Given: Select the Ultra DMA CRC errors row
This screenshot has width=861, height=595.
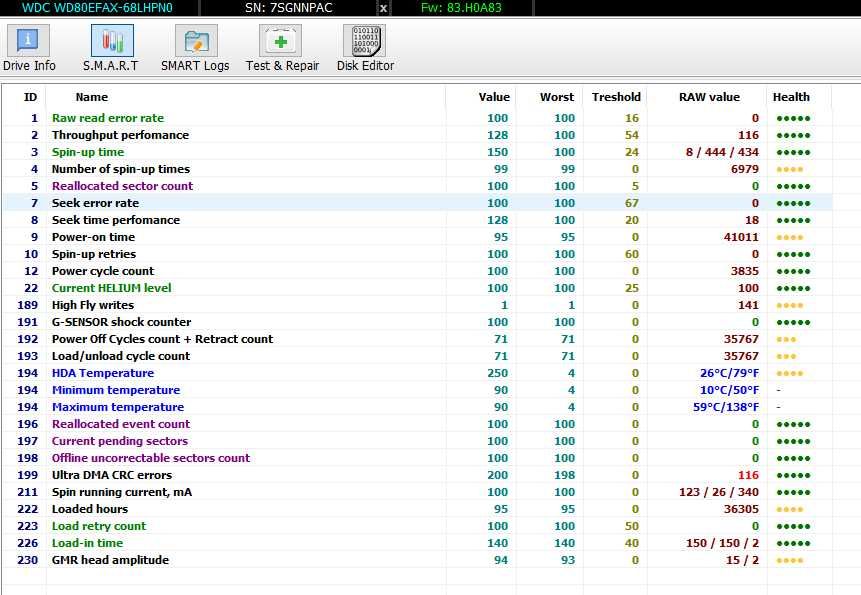Looking at the screenshot, I should coord(417,475).
